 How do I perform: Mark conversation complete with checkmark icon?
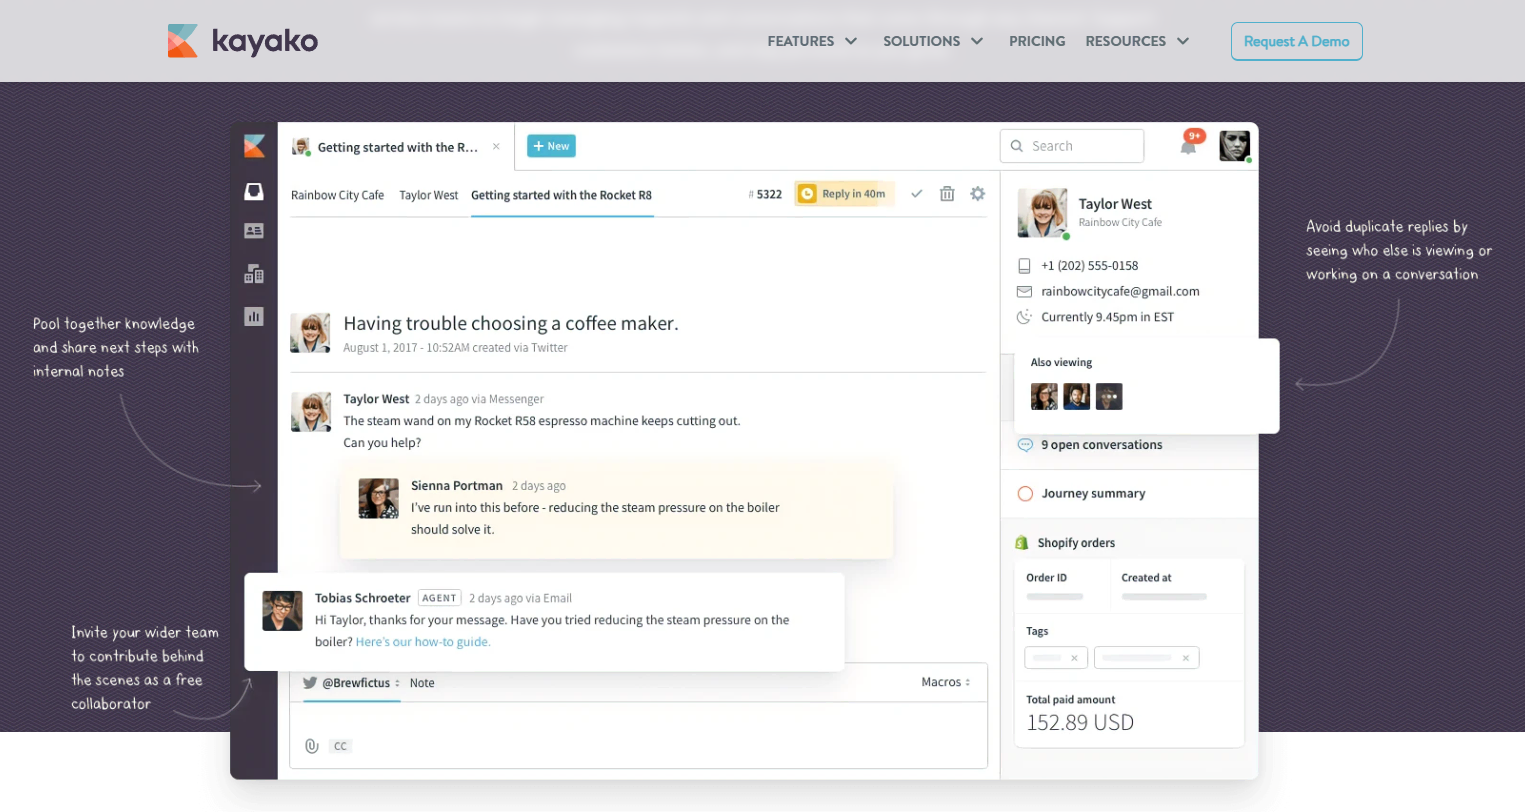pos(916,194)
